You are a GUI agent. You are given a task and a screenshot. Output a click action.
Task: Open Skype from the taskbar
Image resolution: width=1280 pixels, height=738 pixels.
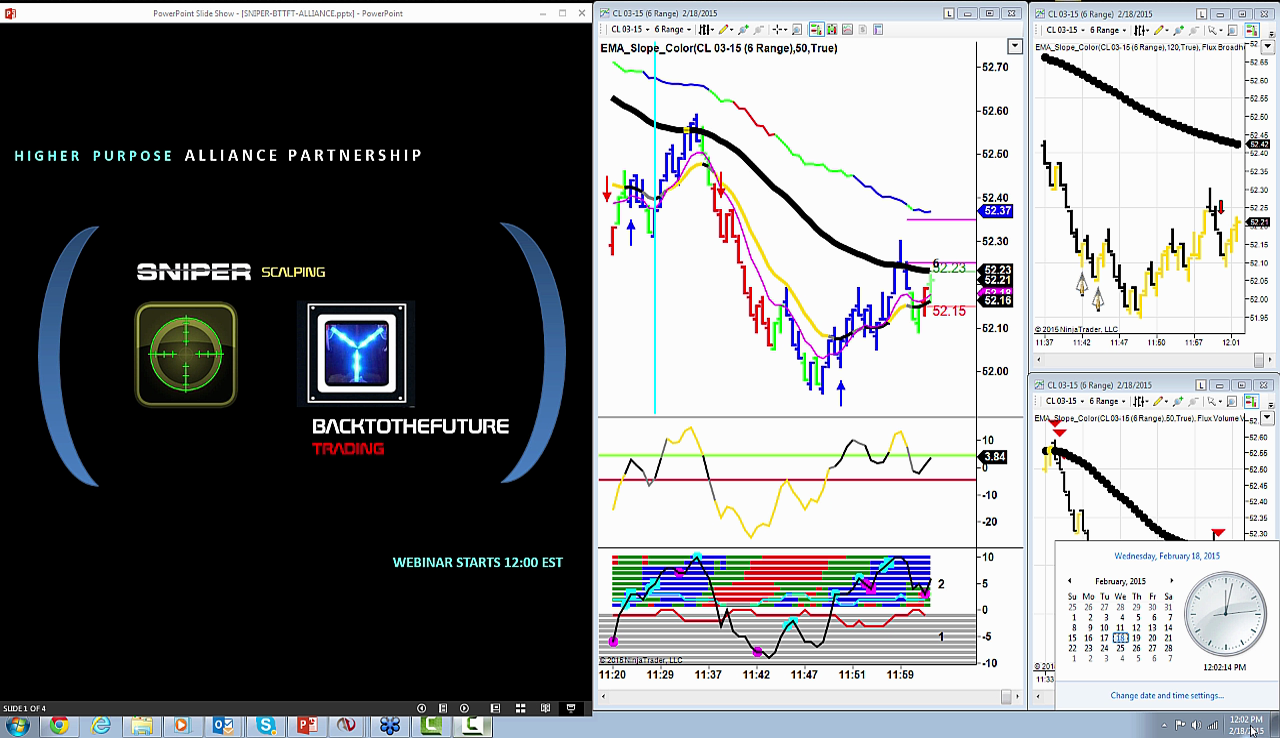click(x=265, y=726)
